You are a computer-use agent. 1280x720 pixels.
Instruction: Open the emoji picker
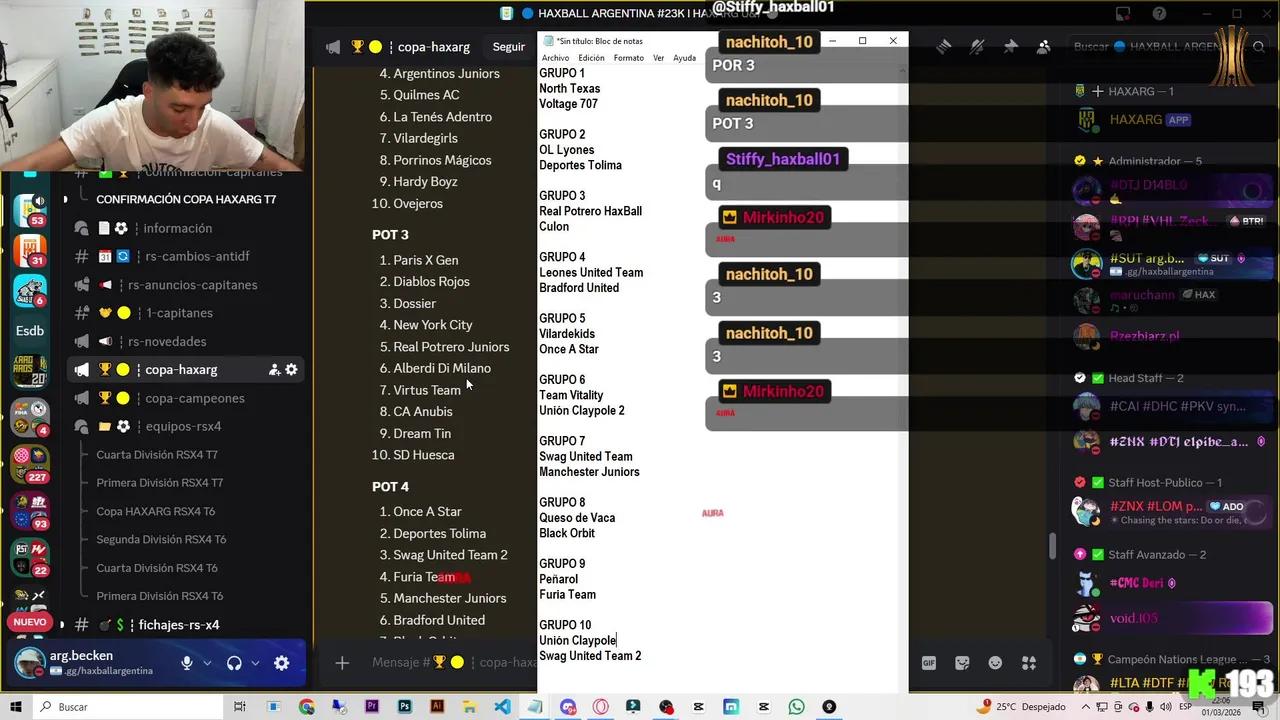point(994,662)
